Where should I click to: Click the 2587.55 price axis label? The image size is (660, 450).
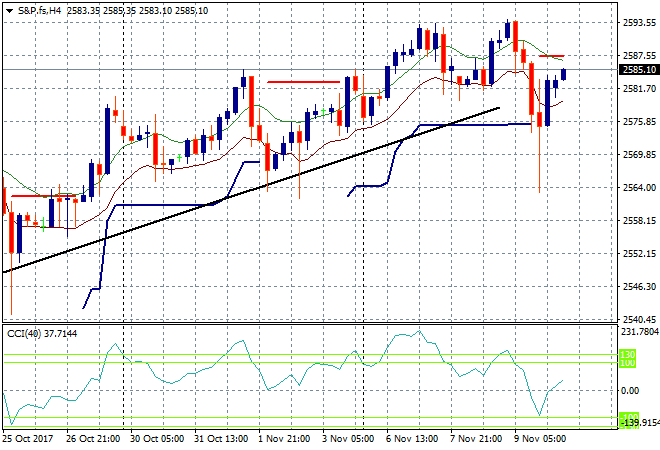[639, 56]
